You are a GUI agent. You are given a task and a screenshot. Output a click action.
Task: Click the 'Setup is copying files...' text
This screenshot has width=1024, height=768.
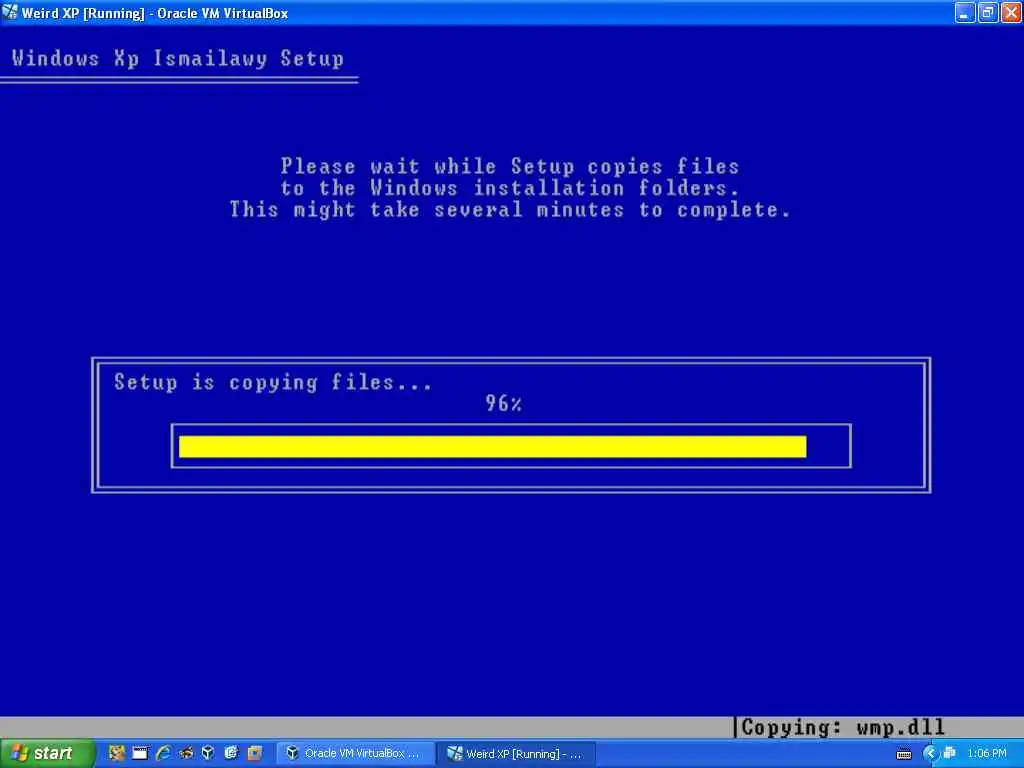(273, 382)
